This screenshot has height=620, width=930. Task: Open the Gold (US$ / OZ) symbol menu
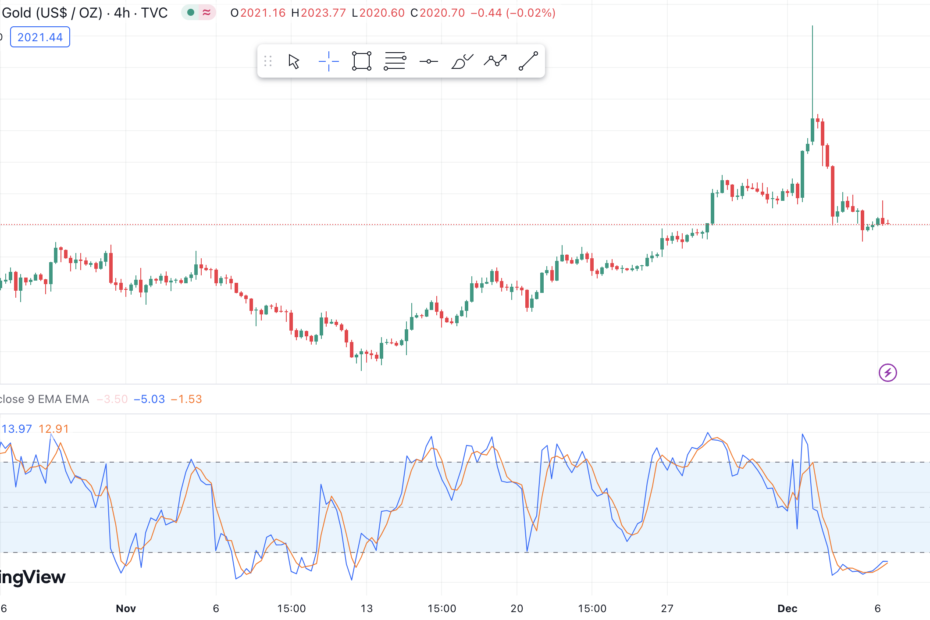coord(50,14)
